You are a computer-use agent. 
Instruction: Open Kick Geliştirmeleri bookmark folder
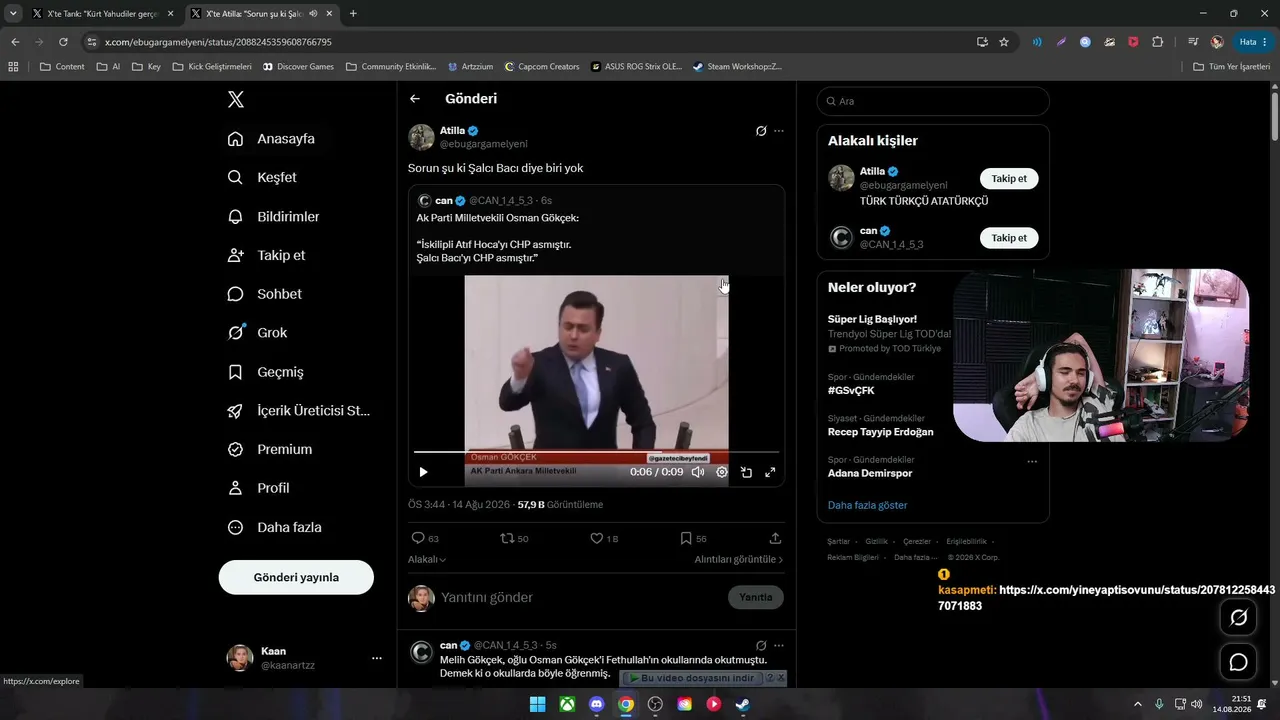point(212,67)
